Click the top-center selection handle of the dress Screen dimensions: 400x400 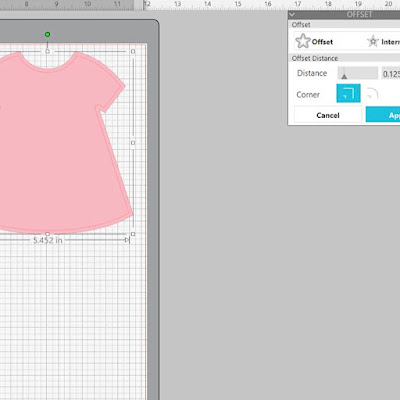47,51
